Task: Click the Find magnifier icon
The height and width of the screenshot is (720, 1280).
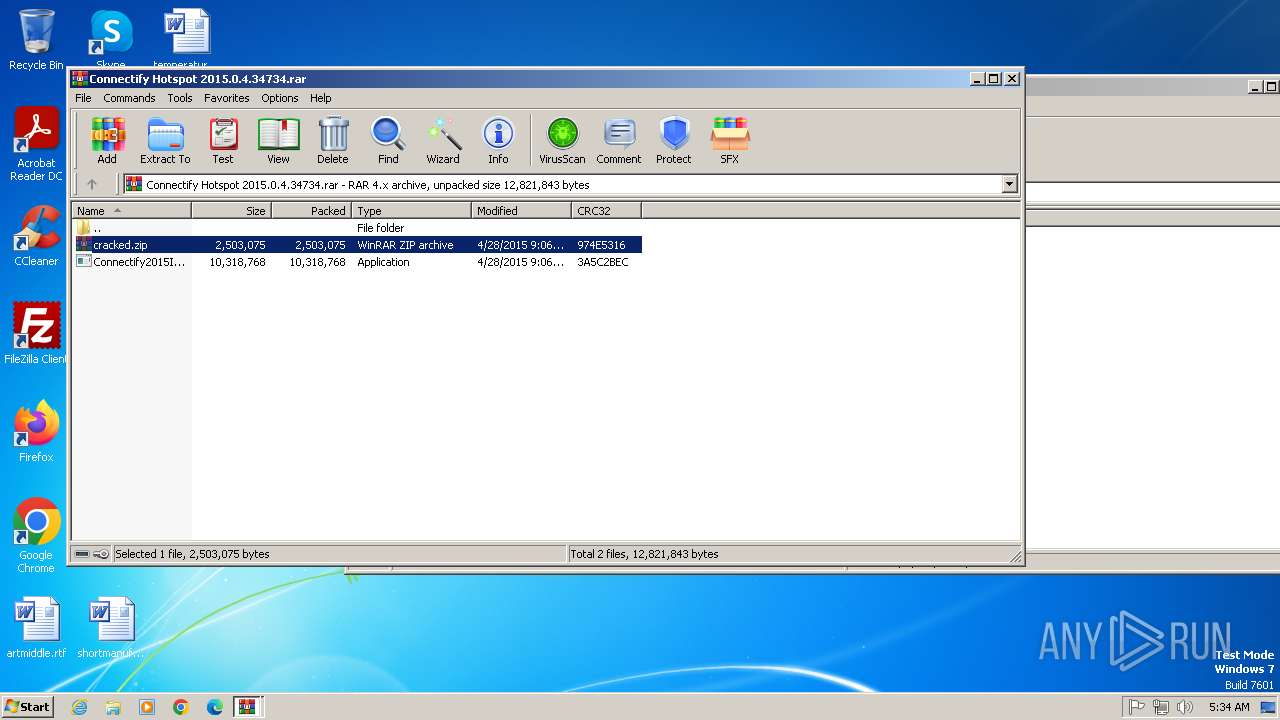Action: point(388,141)
